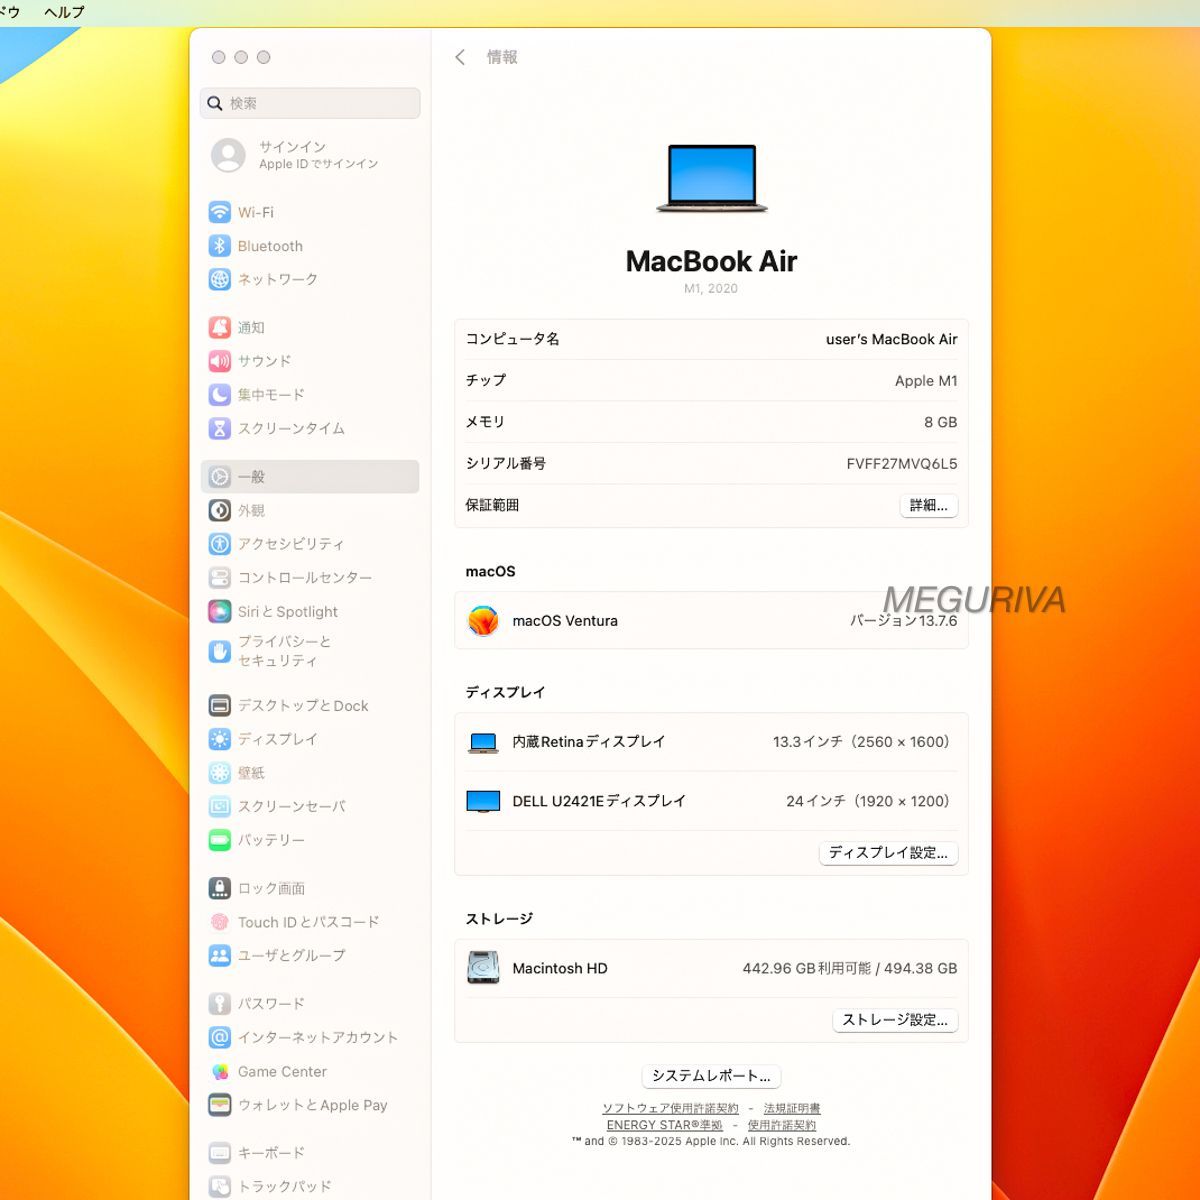Image resolution: width=1200 pixels, height=1200 pixels.
Task: Open キーボード keyboard icon
Action: 219,1153
